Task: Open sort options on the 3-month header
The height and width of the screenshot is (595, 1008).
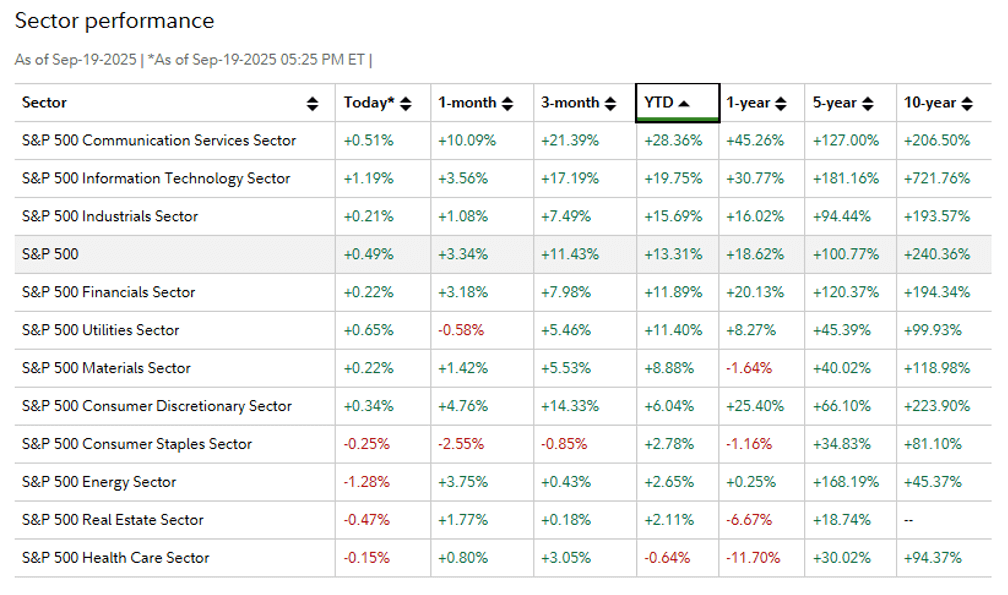Action: [611, 102]
